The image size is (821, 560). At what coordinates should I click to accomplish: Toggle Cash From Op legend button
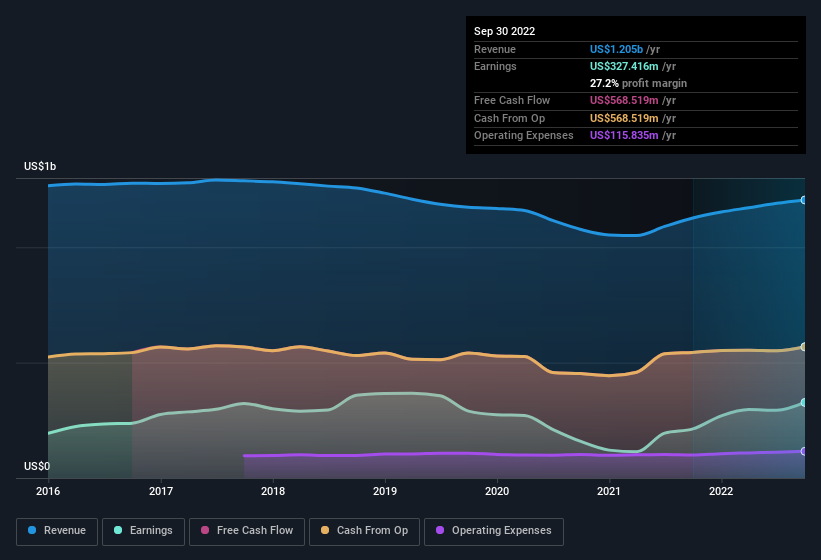tap(364, 531)
